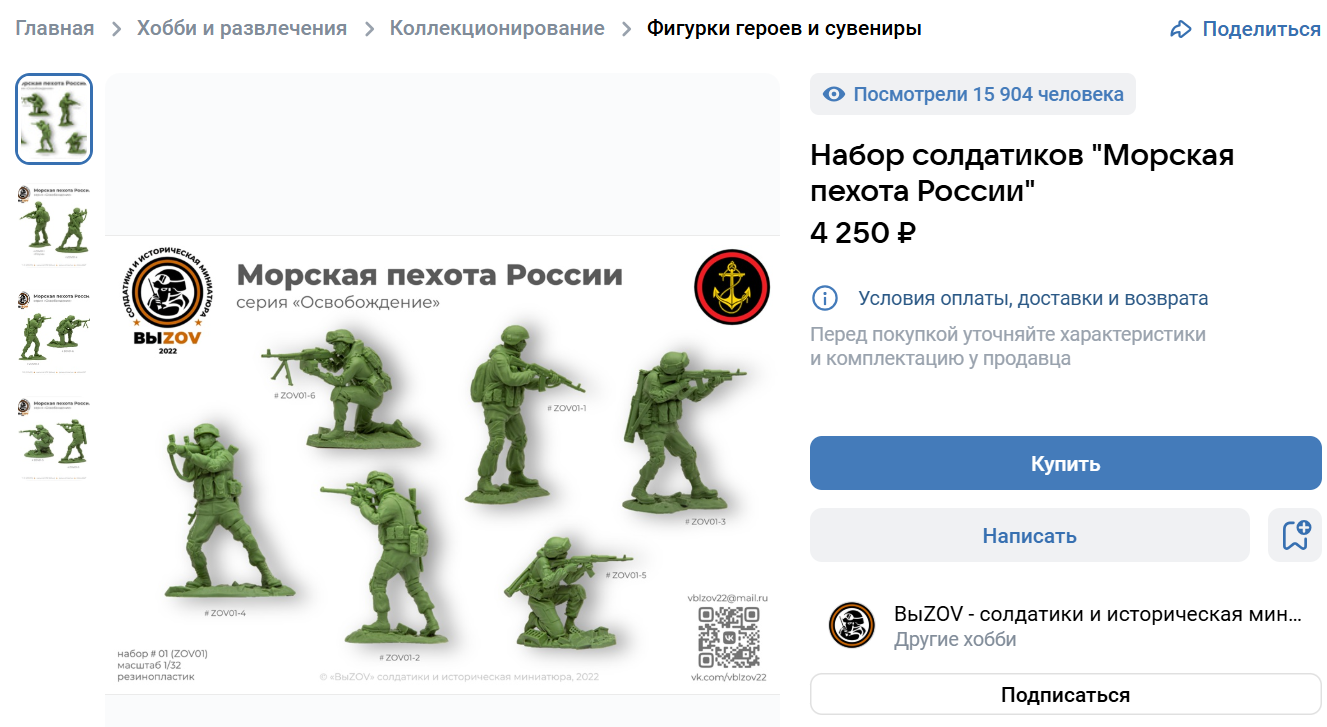Click the Подписаться button
Viewport: 1327px width, 727px height.
(x=1066, y=695)
